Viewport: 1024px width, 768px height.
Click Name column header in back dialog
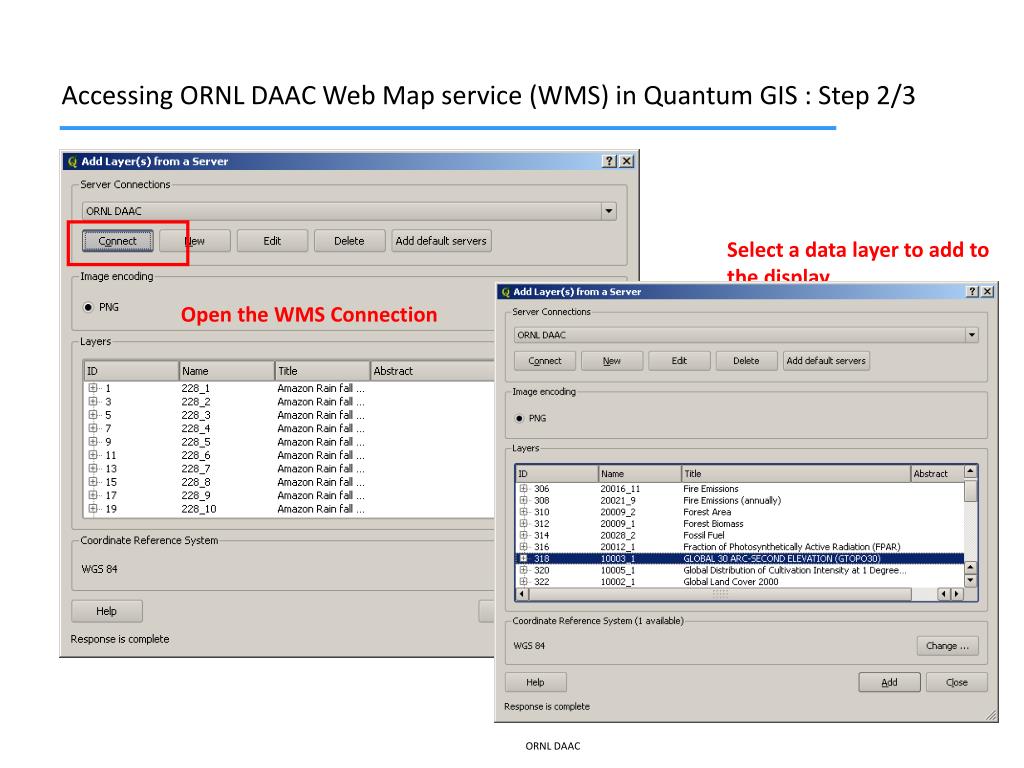click(227, 371)
